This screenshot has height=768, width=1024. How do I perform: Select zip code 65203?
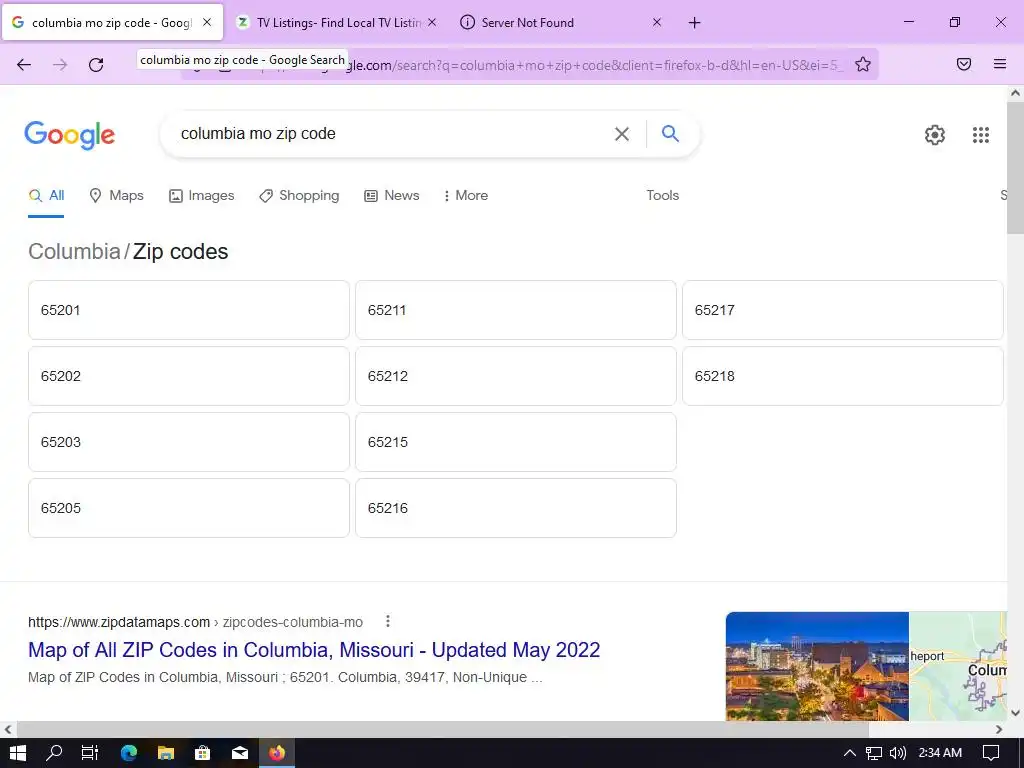coord(189,442)
